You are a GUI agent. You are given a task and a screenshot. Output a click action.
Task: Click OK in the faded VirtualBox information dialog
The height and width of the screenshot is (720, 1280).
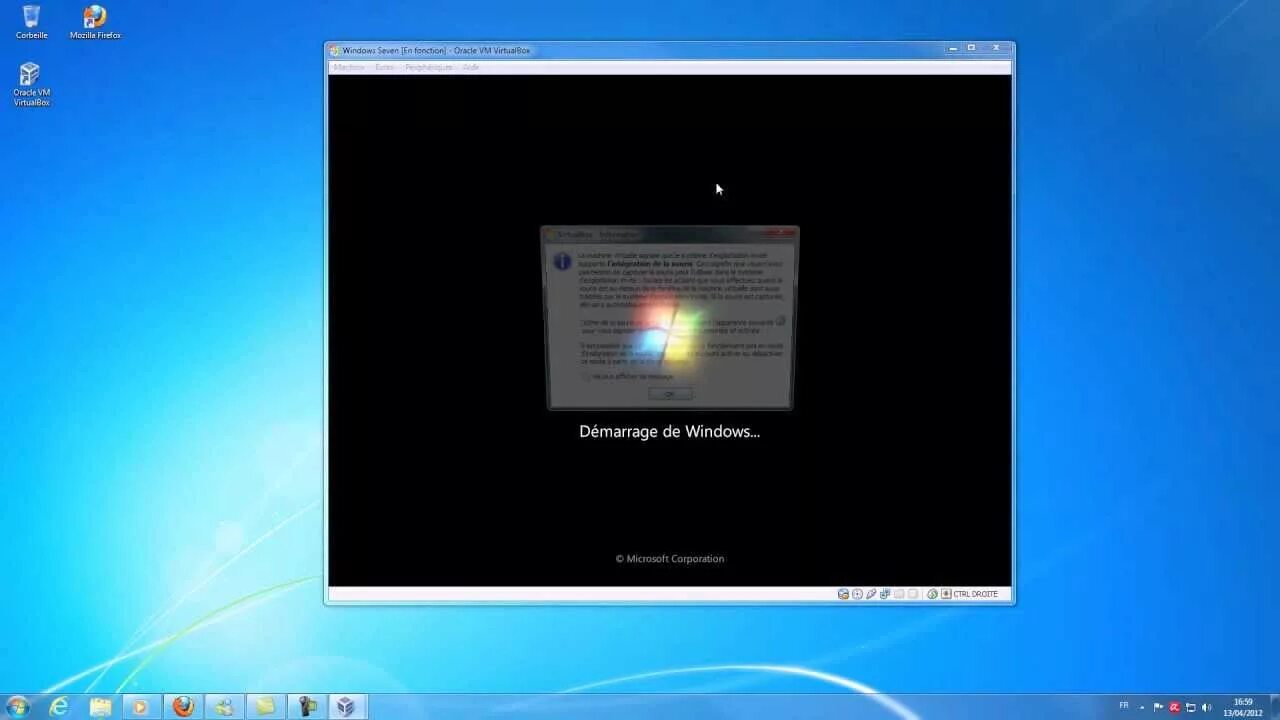point(669,394)
